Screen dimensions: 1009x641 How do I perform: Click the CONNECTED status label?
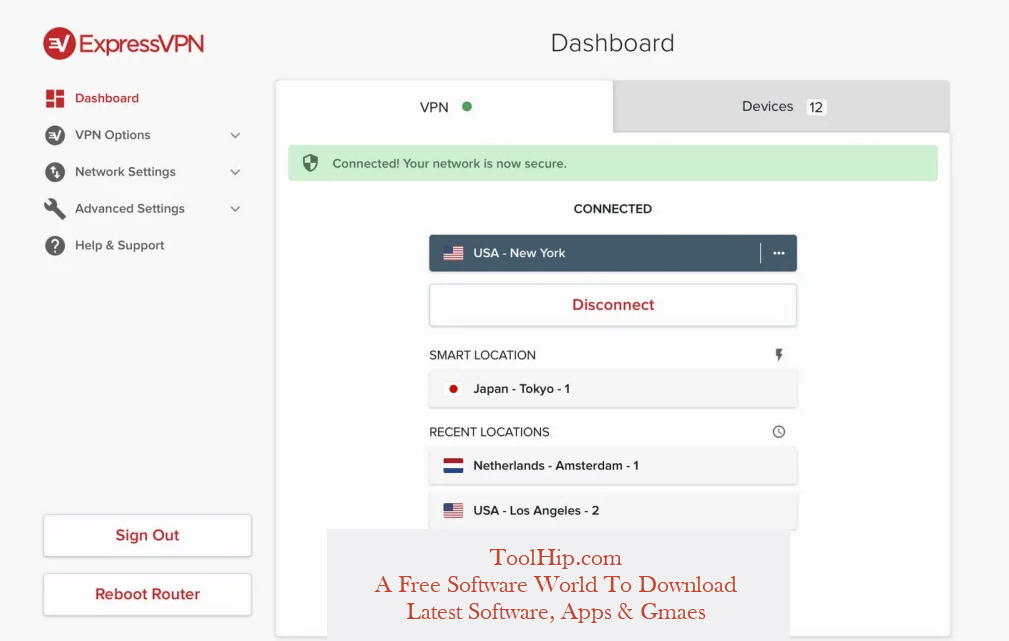coord(613,209)
